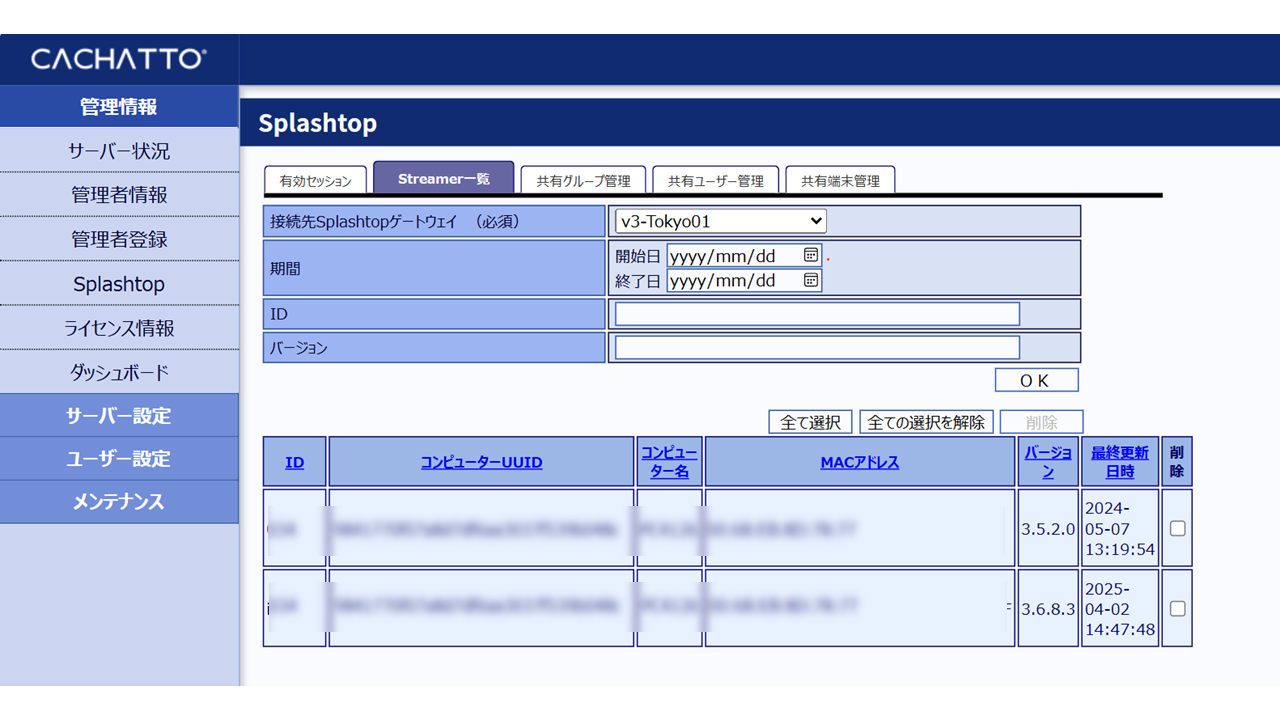Click the 全ての選択を解除 button
Image resolution: width=1280 pixels, height=720 pixels.
click(926, 422)
